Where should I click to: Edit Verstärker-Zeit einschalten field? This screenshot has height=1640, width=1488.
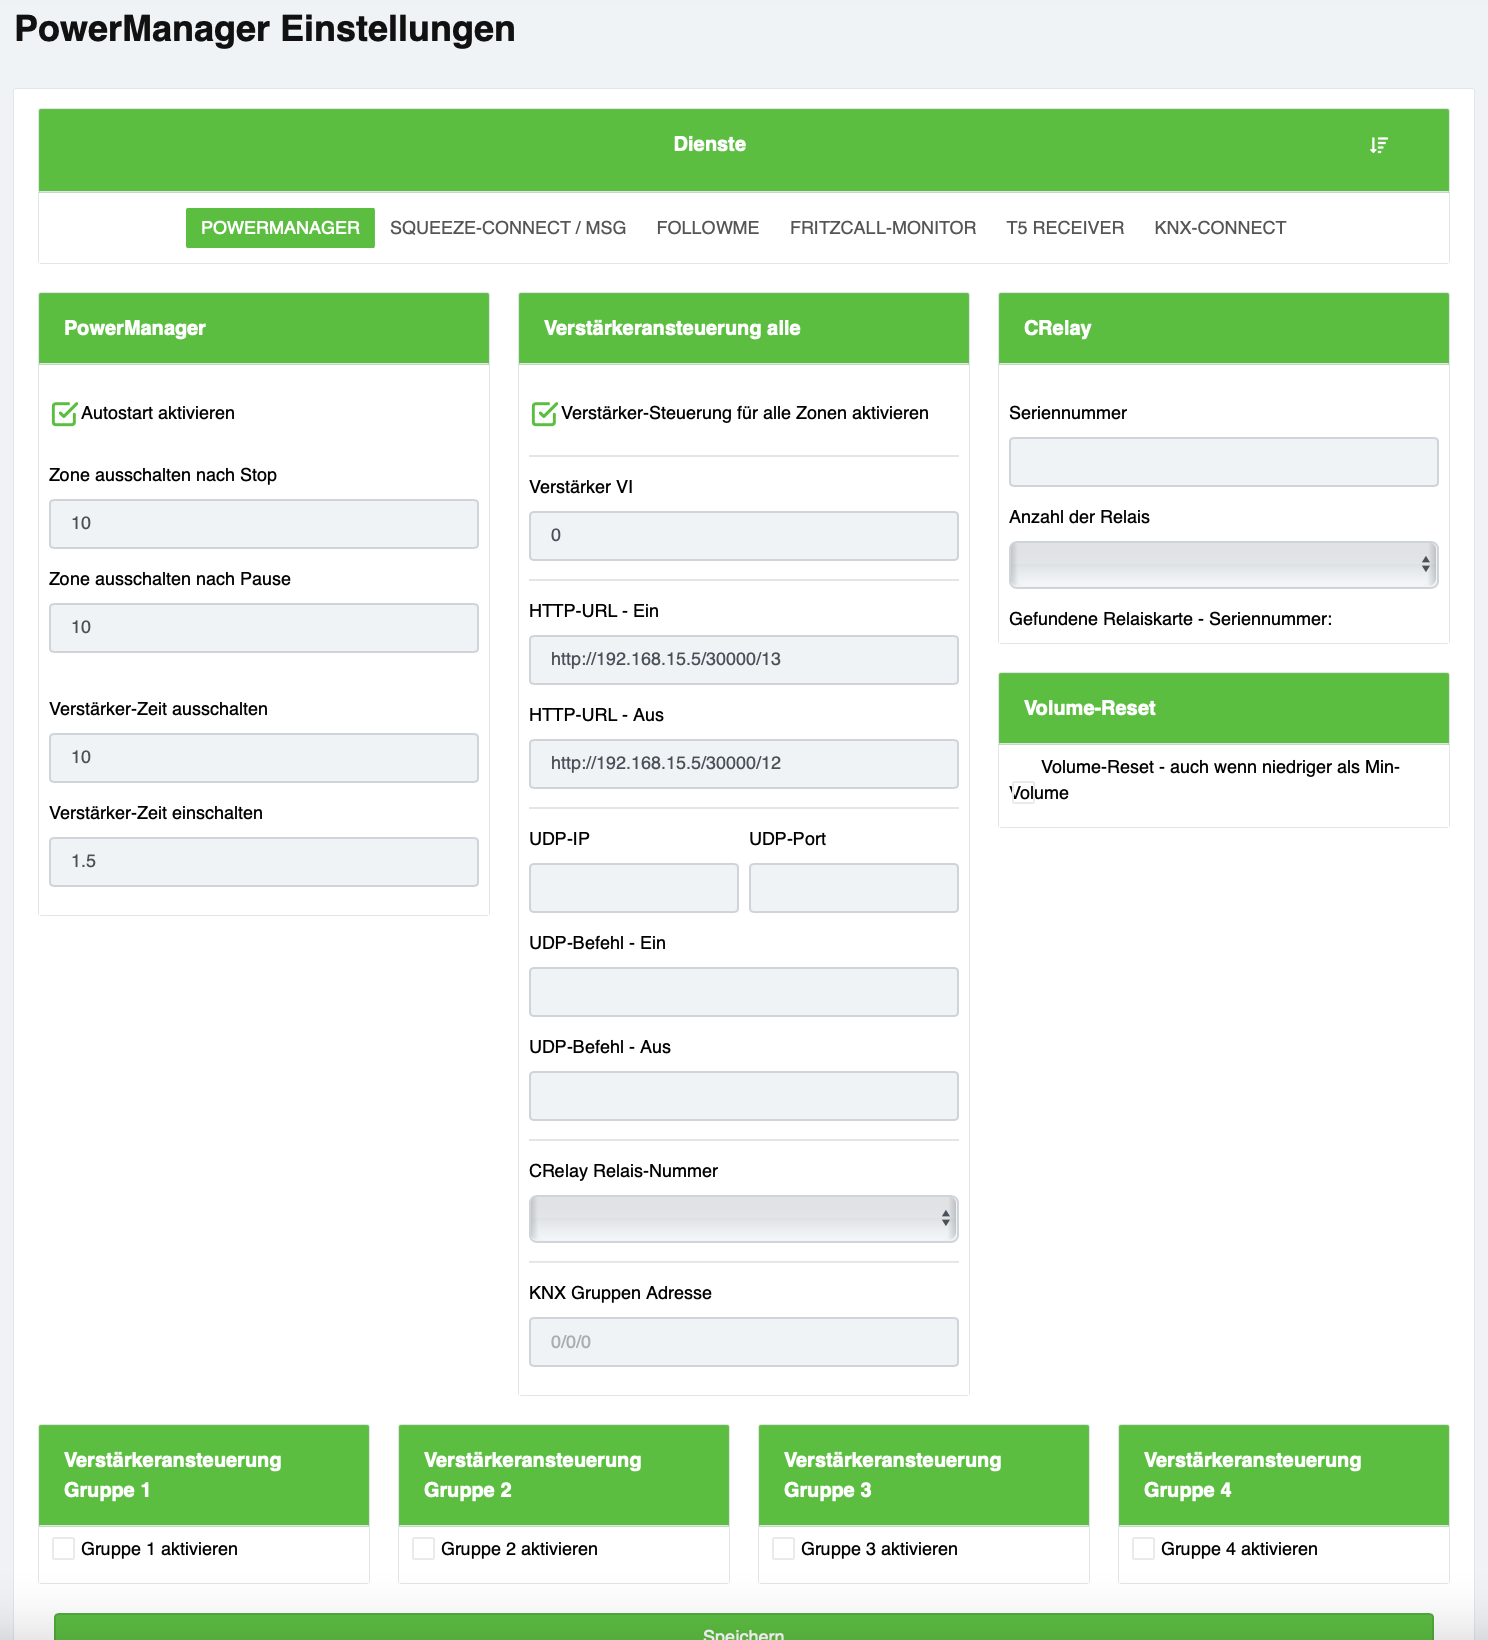tap(264, 862)
